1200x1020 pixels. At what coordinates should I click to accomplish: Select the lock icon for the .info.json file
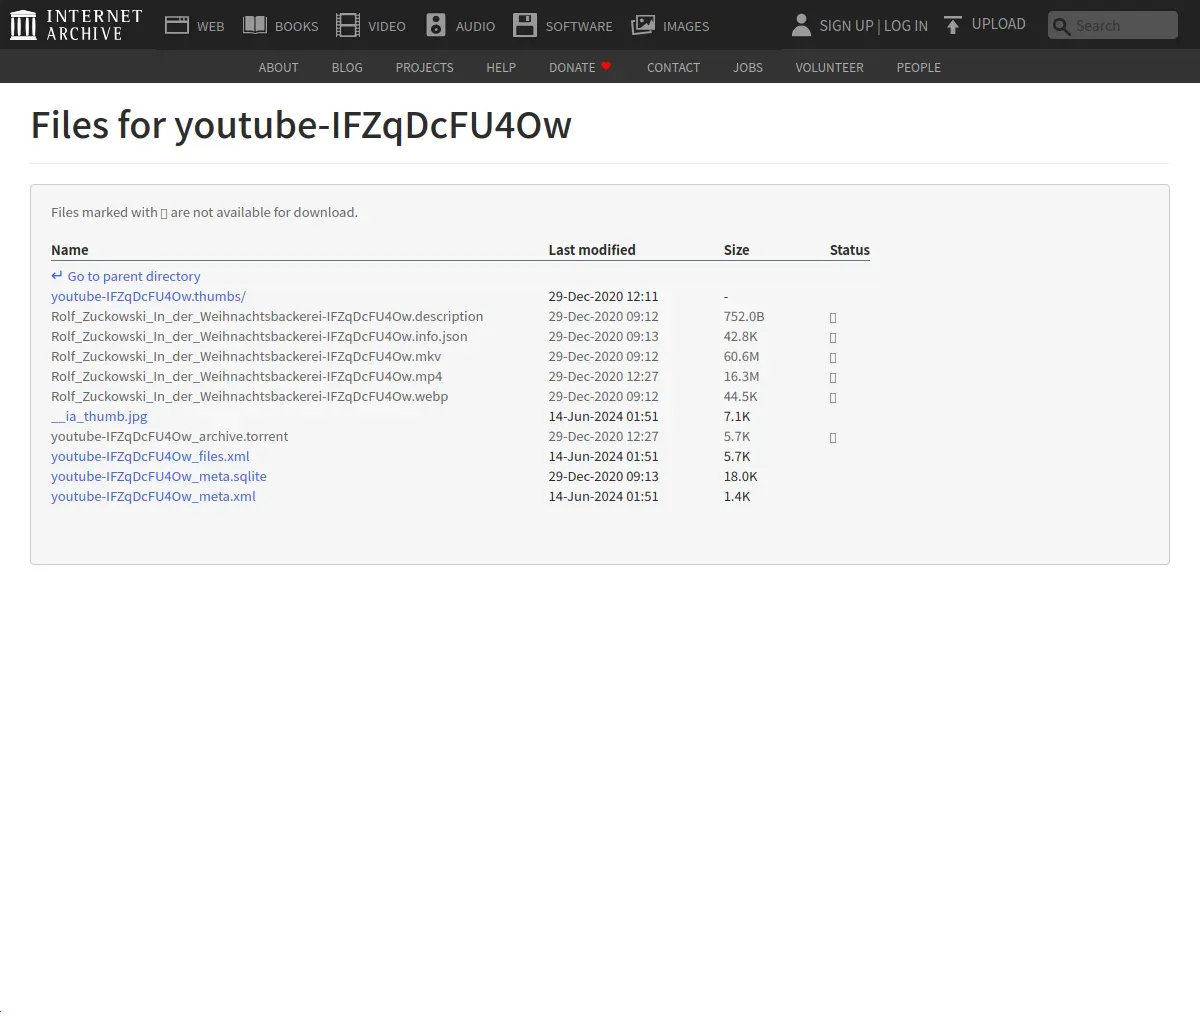833,337
